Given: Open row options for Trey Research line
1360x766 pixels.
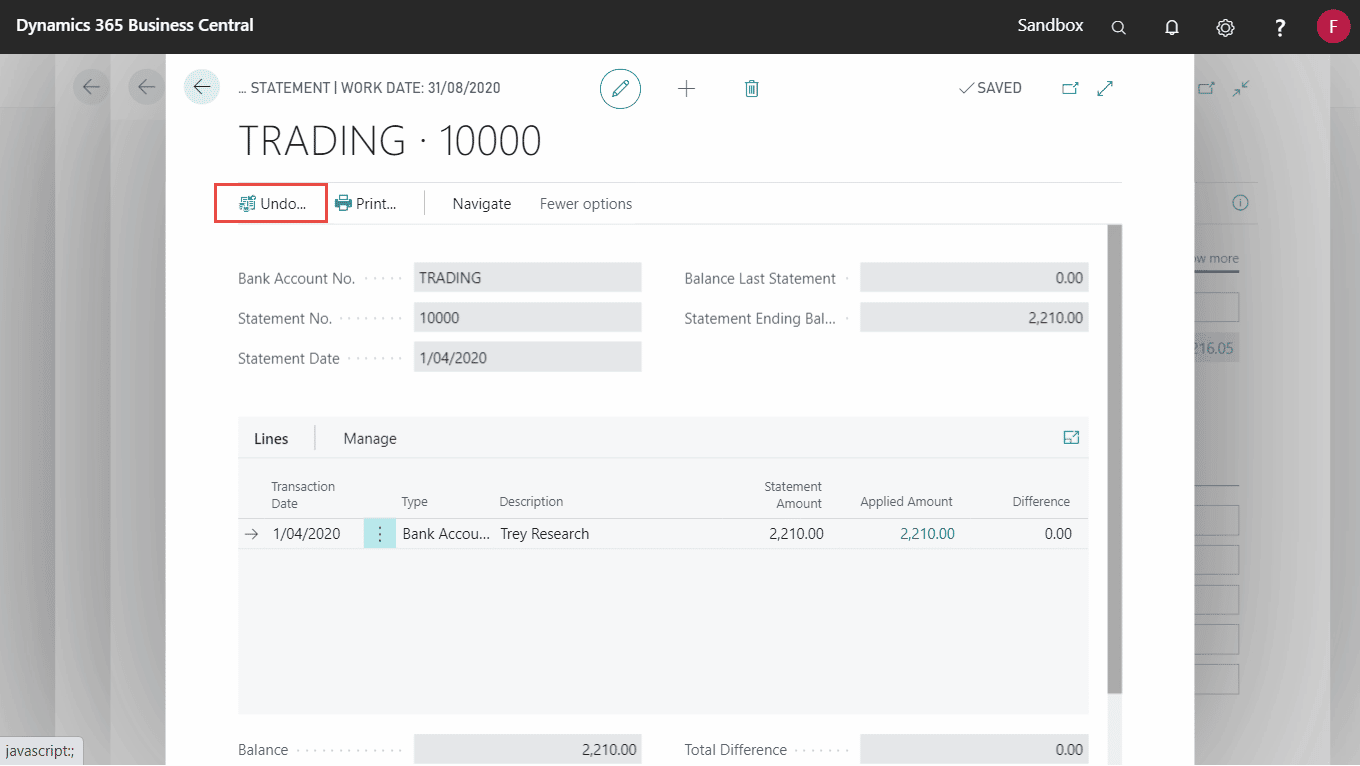Looking at the screenshot, I should [379, 534].
